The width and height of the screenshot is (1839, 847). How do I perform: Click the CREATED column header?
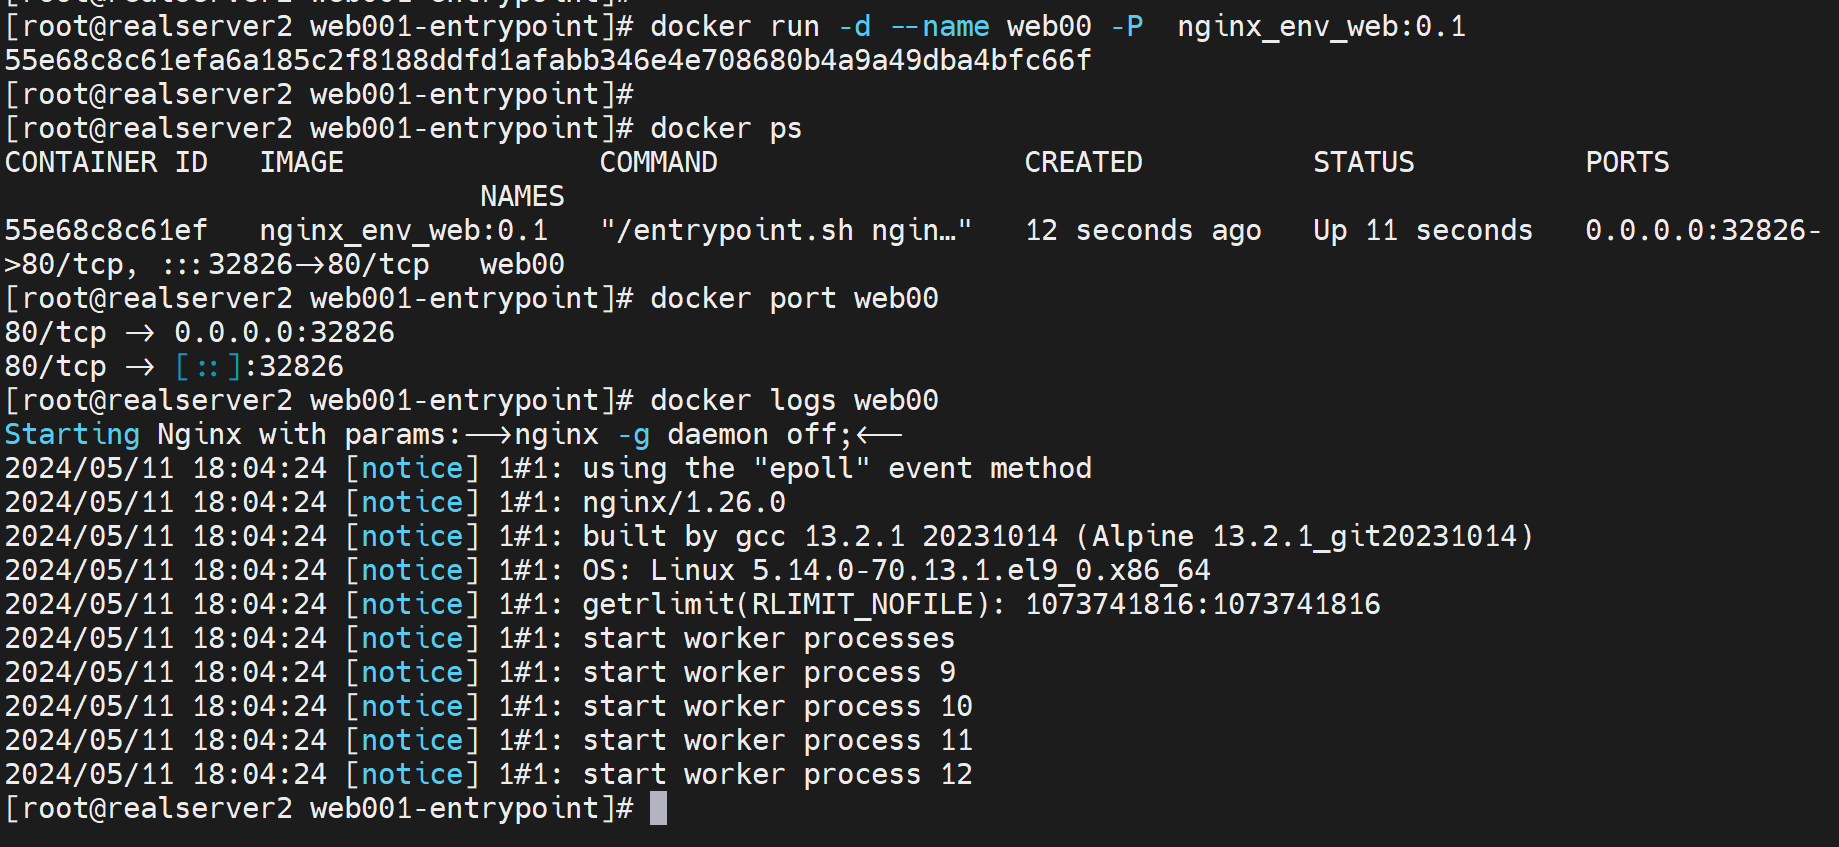pyautogui.click(x=1083, y=162)
